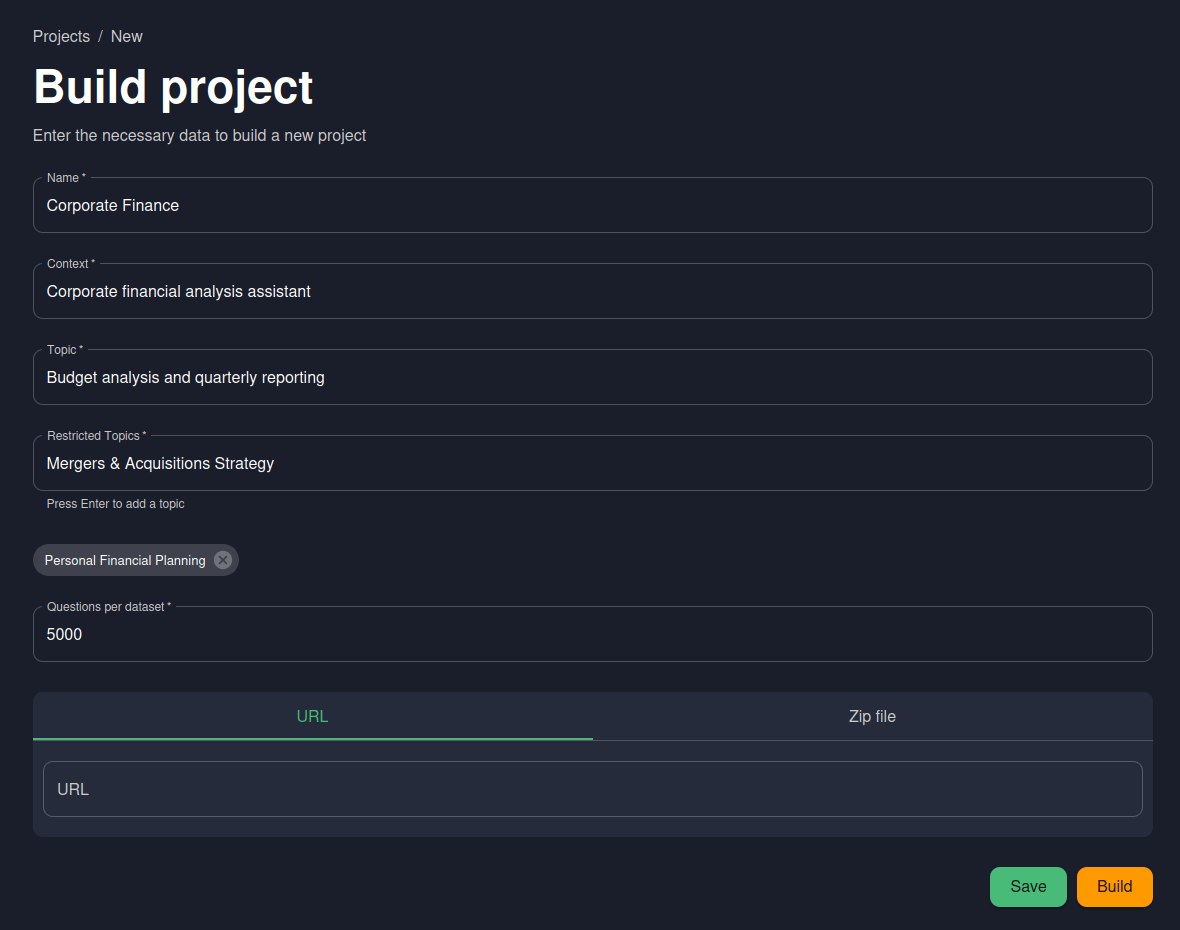Select the URL tab
This screenshot has width=1180, height=930.
tap(312, 716)
